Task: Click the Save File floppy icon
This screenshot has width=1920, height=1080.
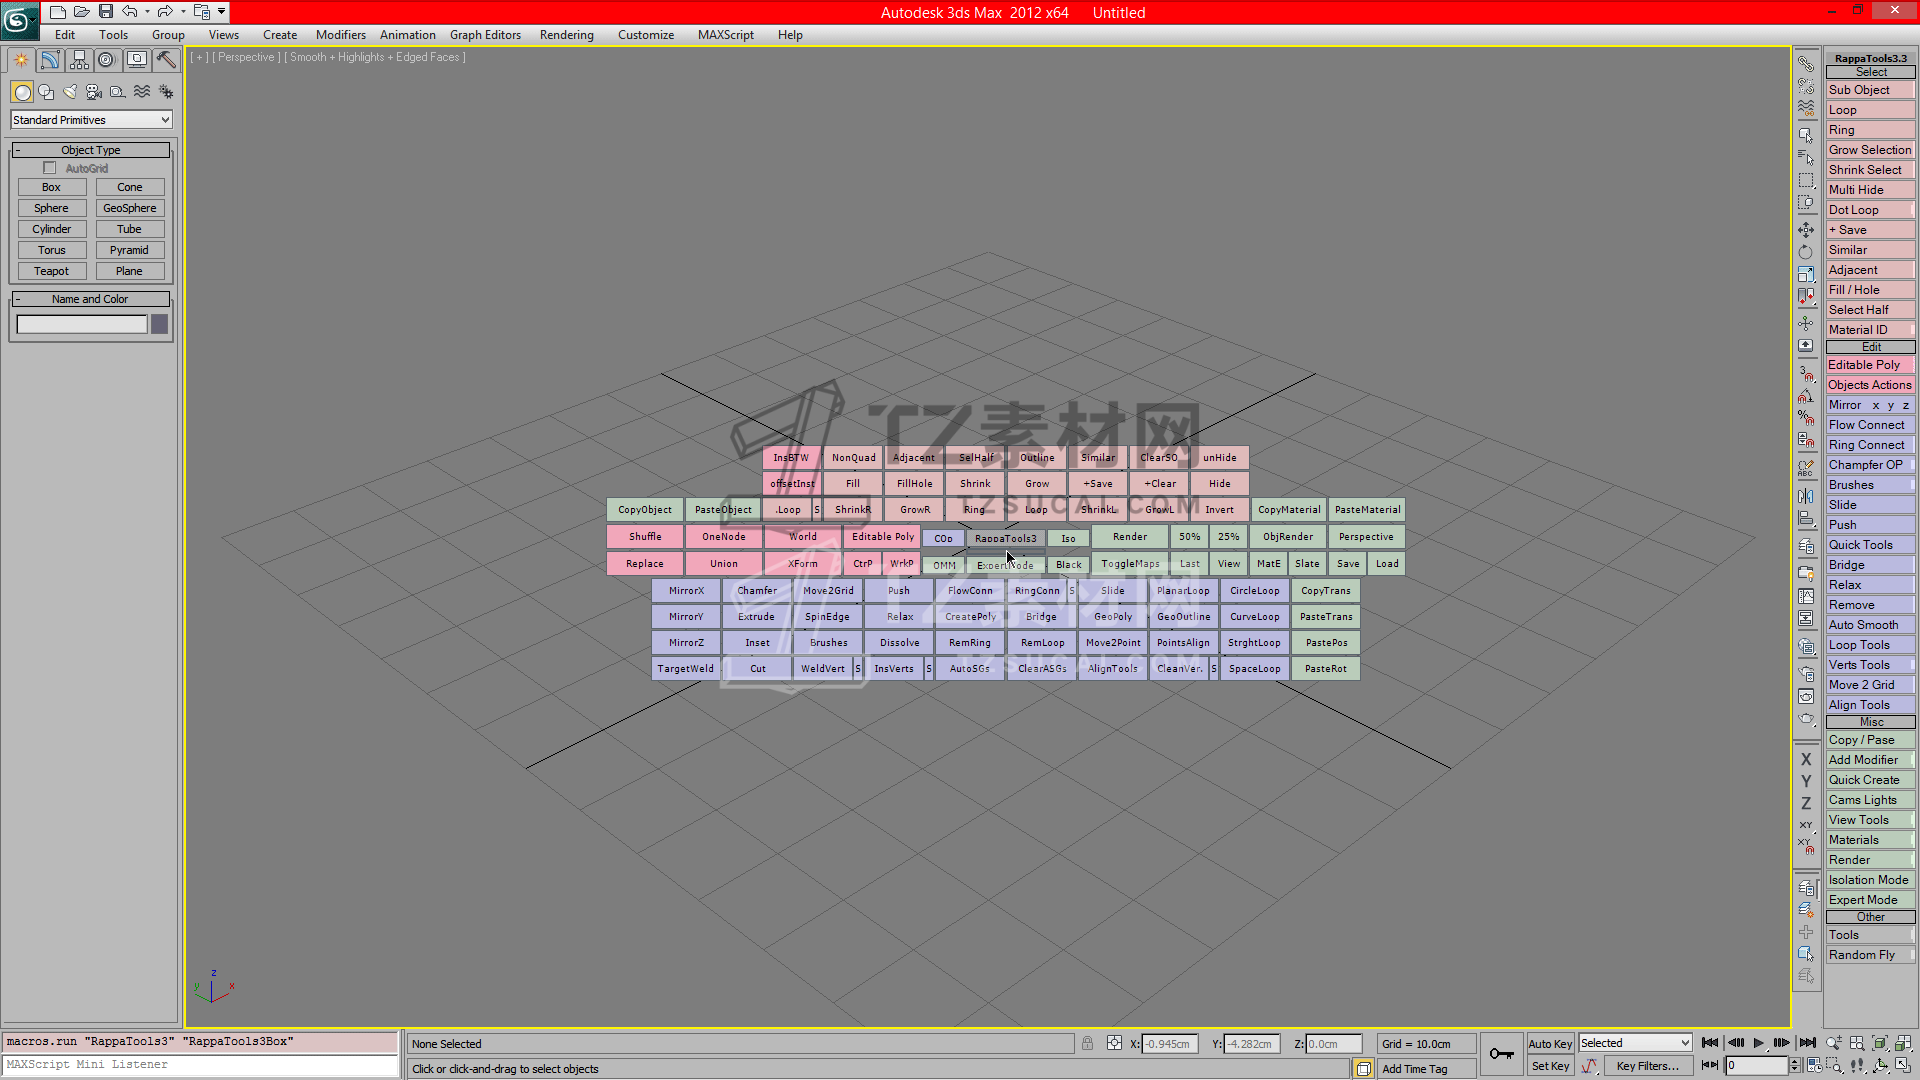Action: [106, 12]
